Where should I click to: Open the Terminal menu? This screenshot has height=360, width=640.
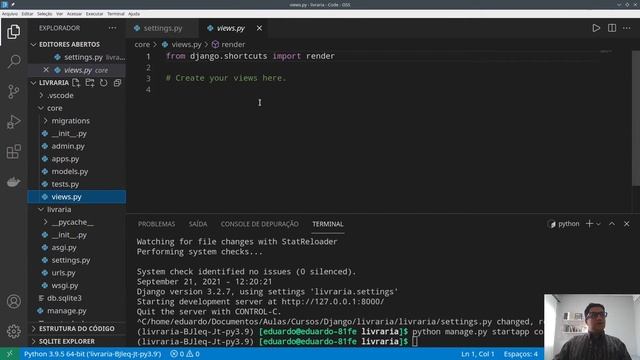click(x=116, y=14)
